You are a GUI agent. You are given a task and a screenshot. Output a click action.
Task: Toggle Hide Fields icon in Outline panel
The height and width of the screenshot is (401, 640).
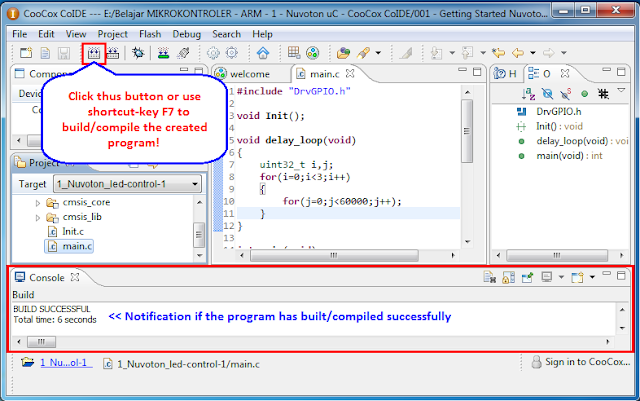547,94
